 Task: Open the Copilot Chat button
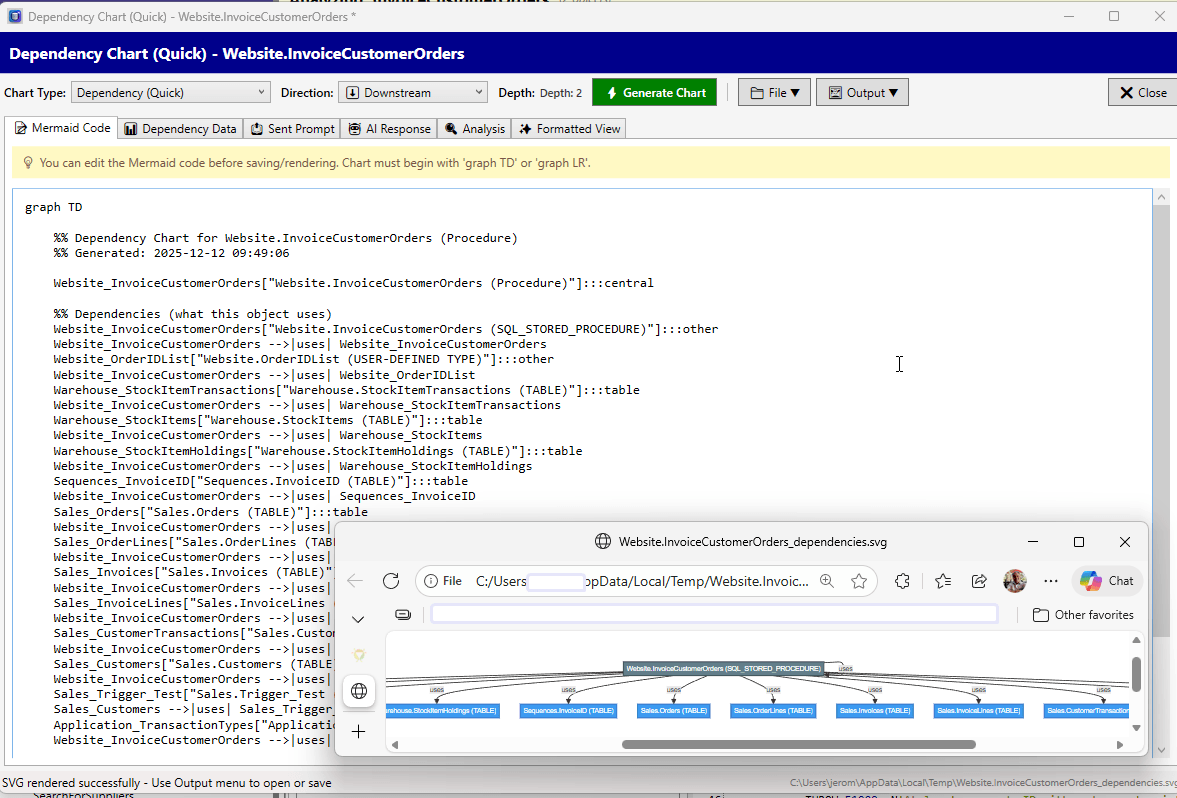pos(1107,581)
